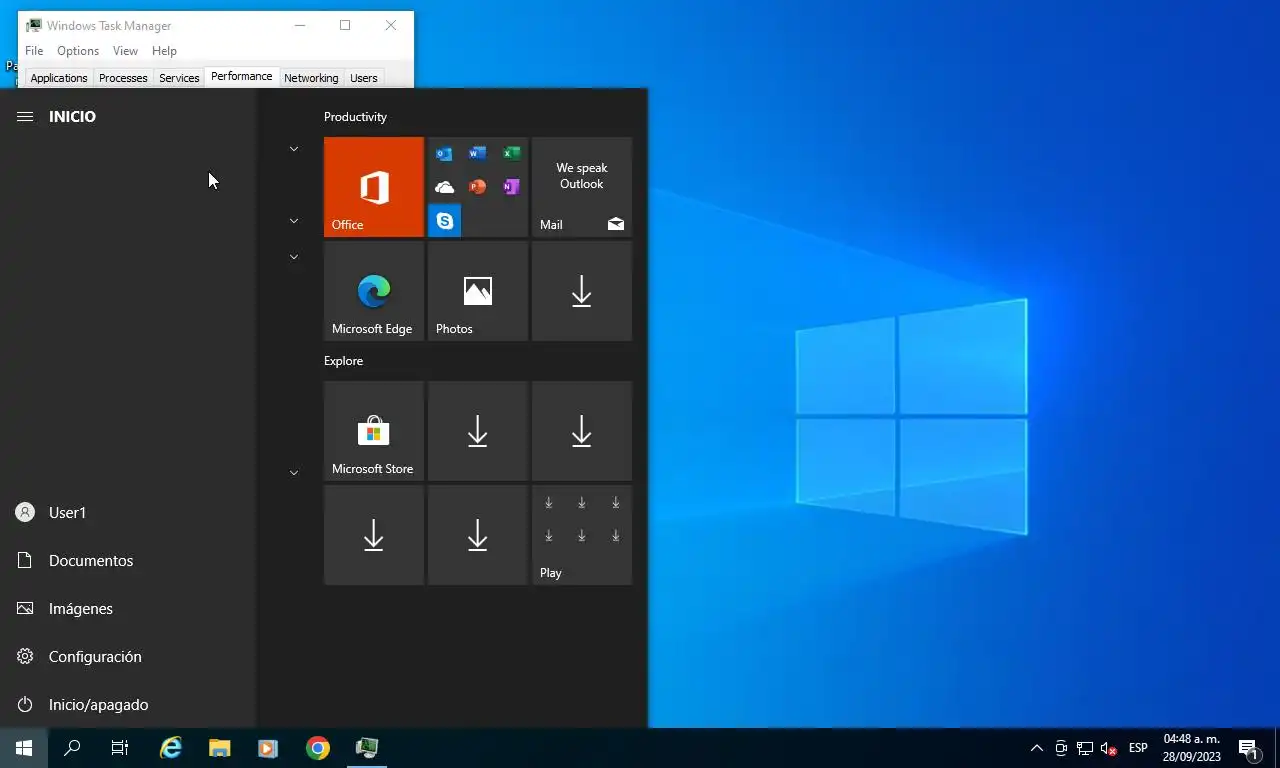Open the Photos tile
Screen dimensions: 1280x768
coord(478,291)
